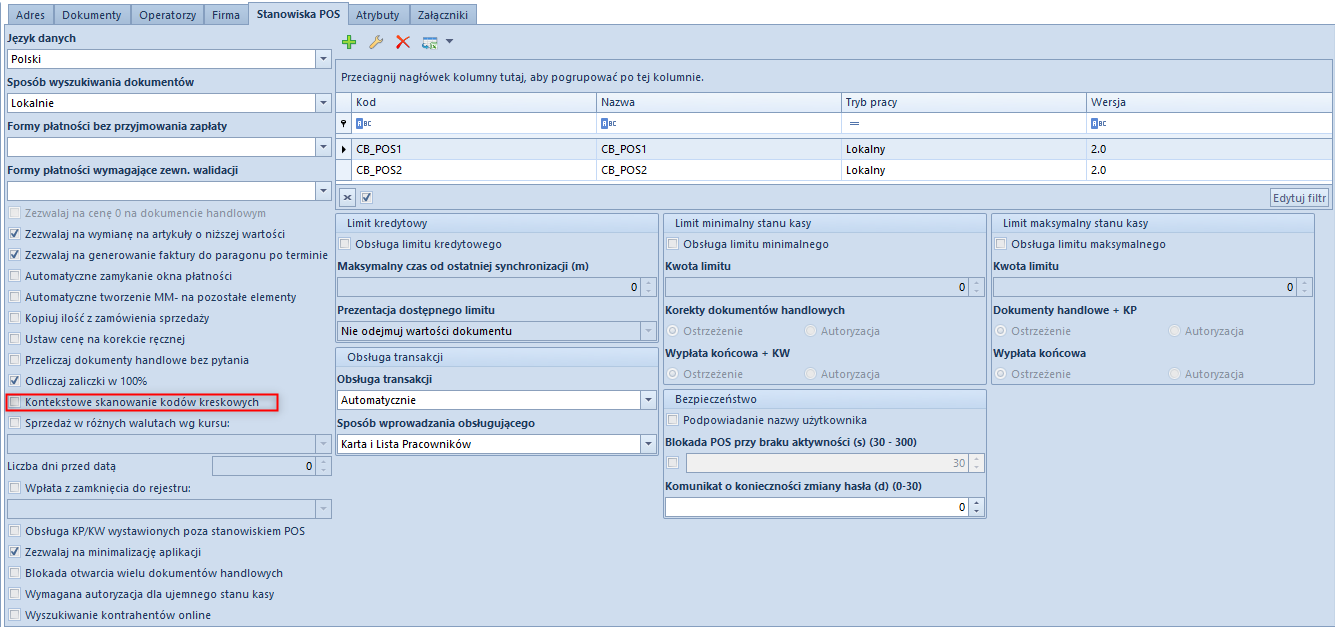
Task: Open the Język danych dropdown
Action: (322, 59)
